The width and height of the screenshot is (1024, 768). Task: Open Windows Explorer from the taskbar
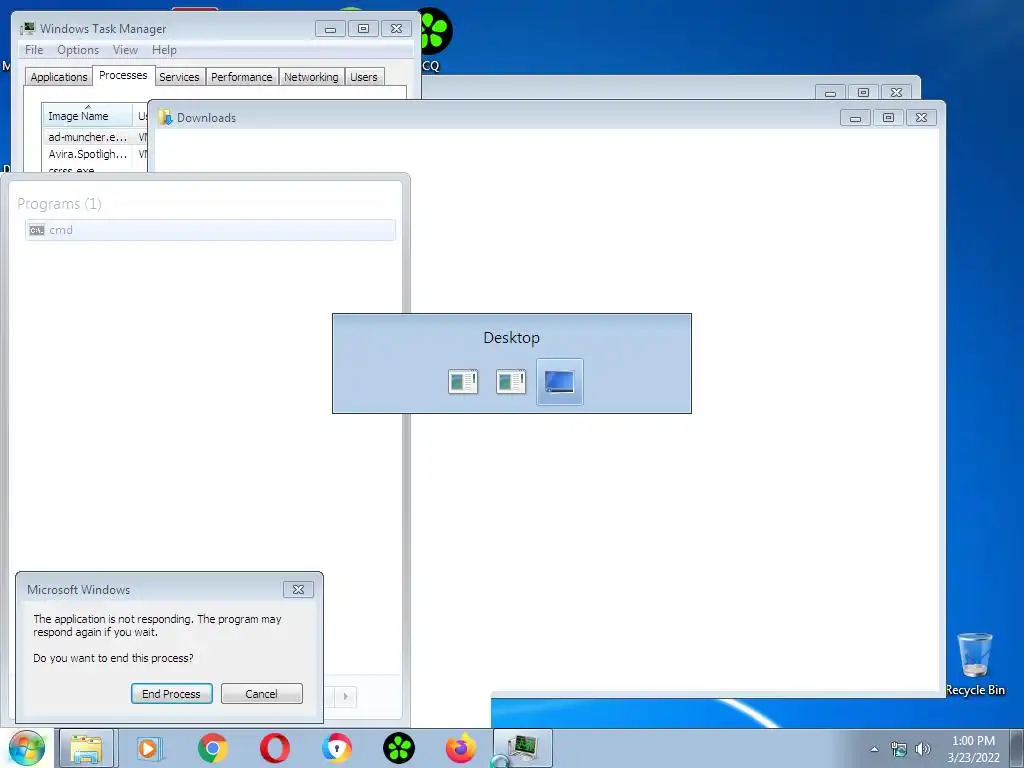point(86,748)
